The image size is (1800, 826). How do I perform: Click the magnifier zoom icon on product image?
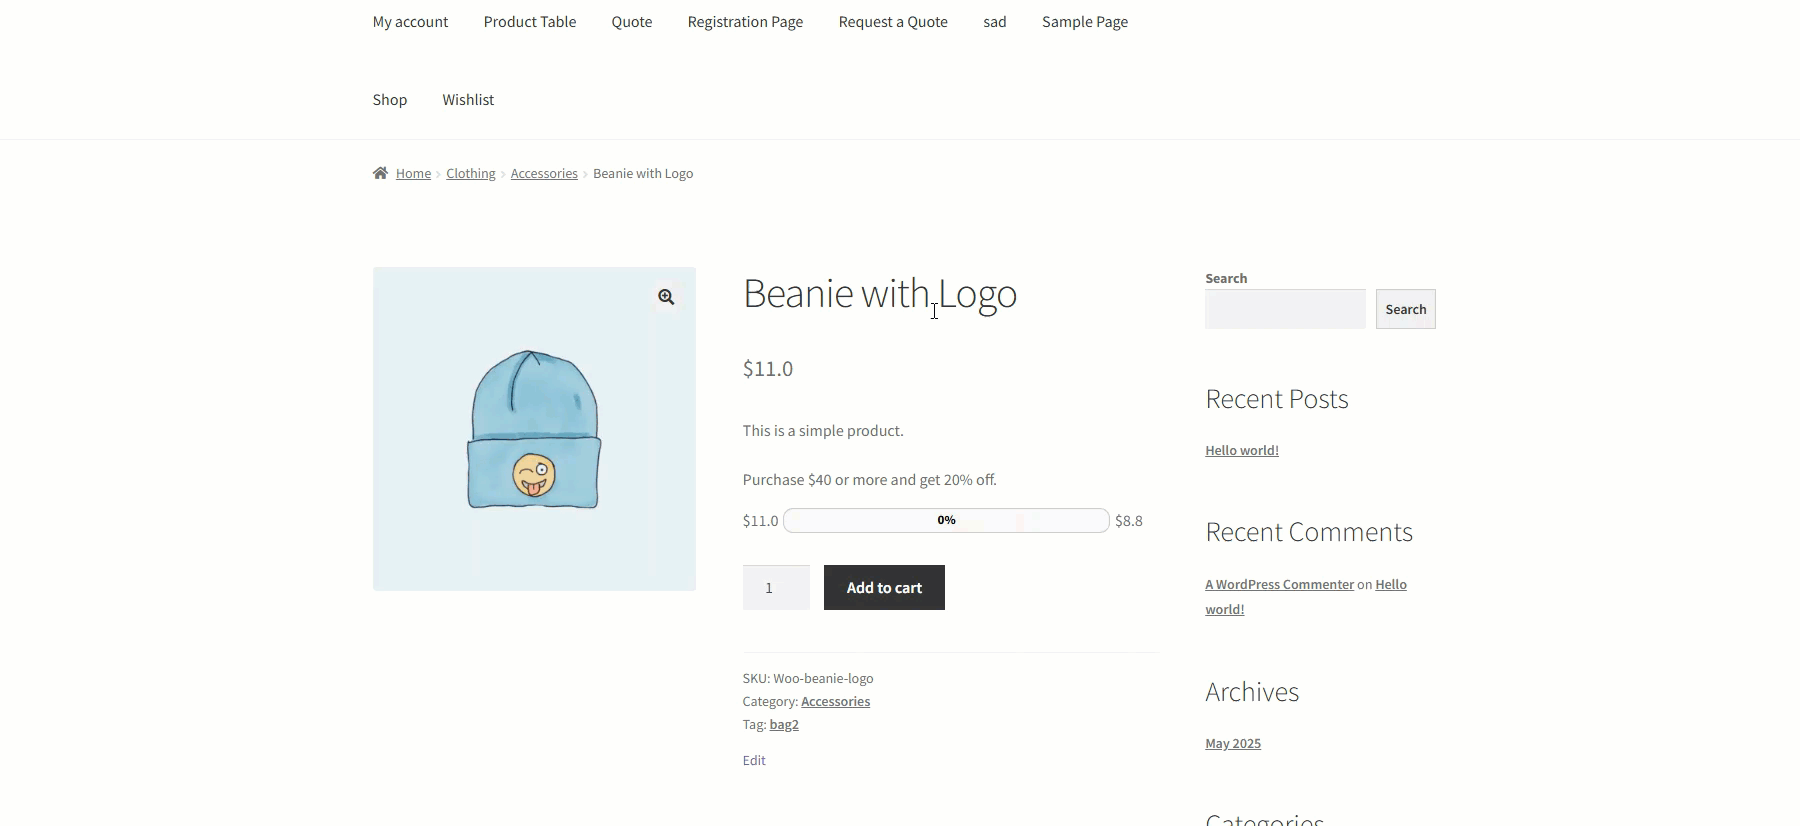pos(666,297)
